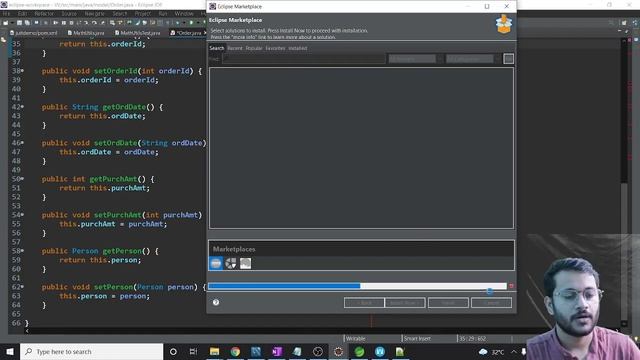Open Google Chrome from the taskbar
Screen dimensions: 640x360
235,351
